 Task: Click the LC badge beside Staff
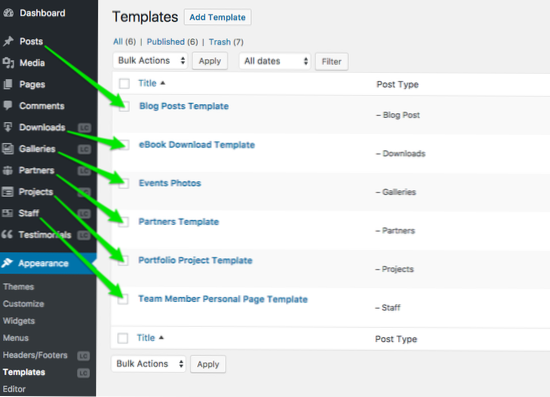pos(84,214)
